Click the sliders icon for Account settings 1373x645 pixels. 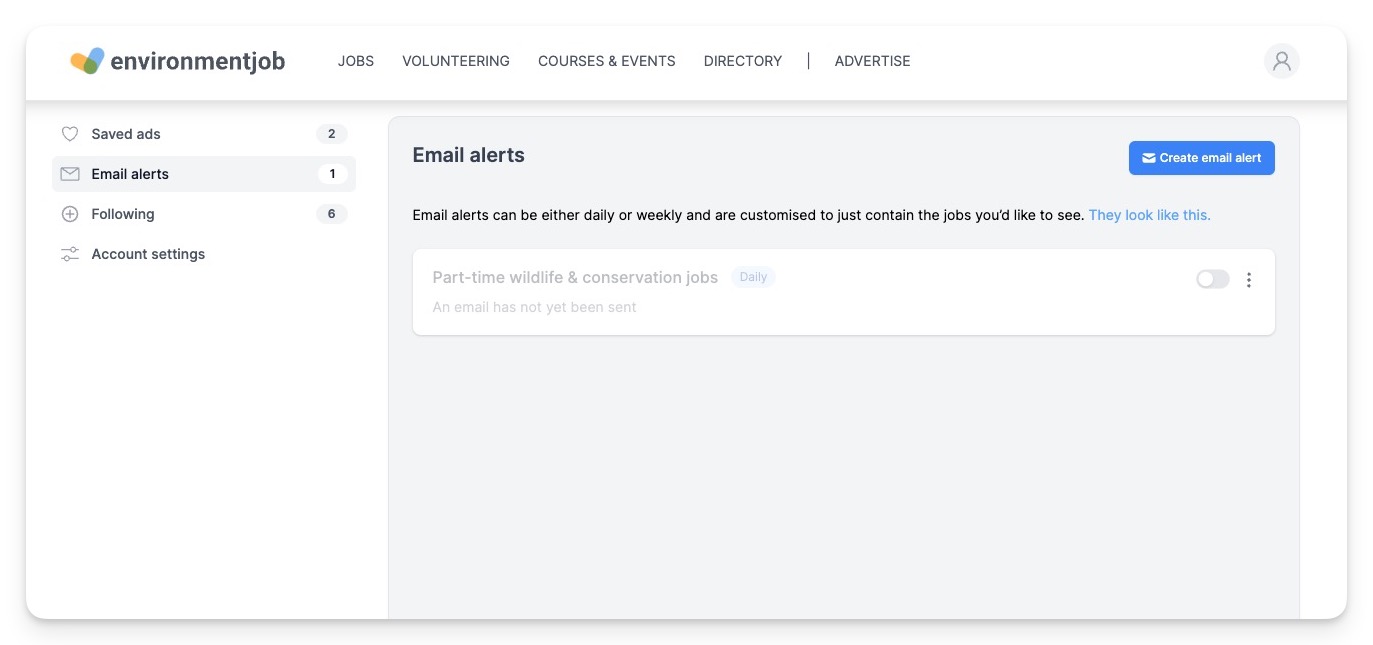(70, 254)
